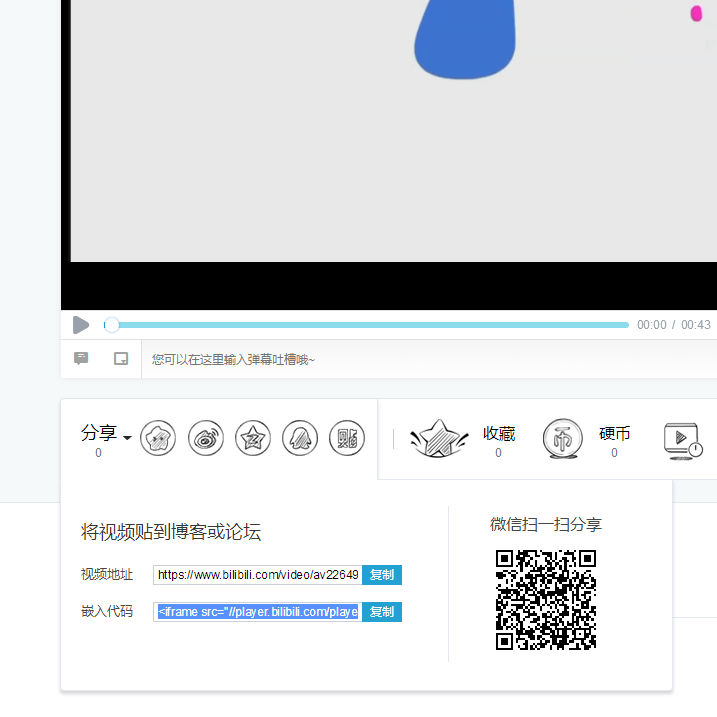Share to QQ Zone via the star icon
The image size is (717, 717).
click(253, 438)
